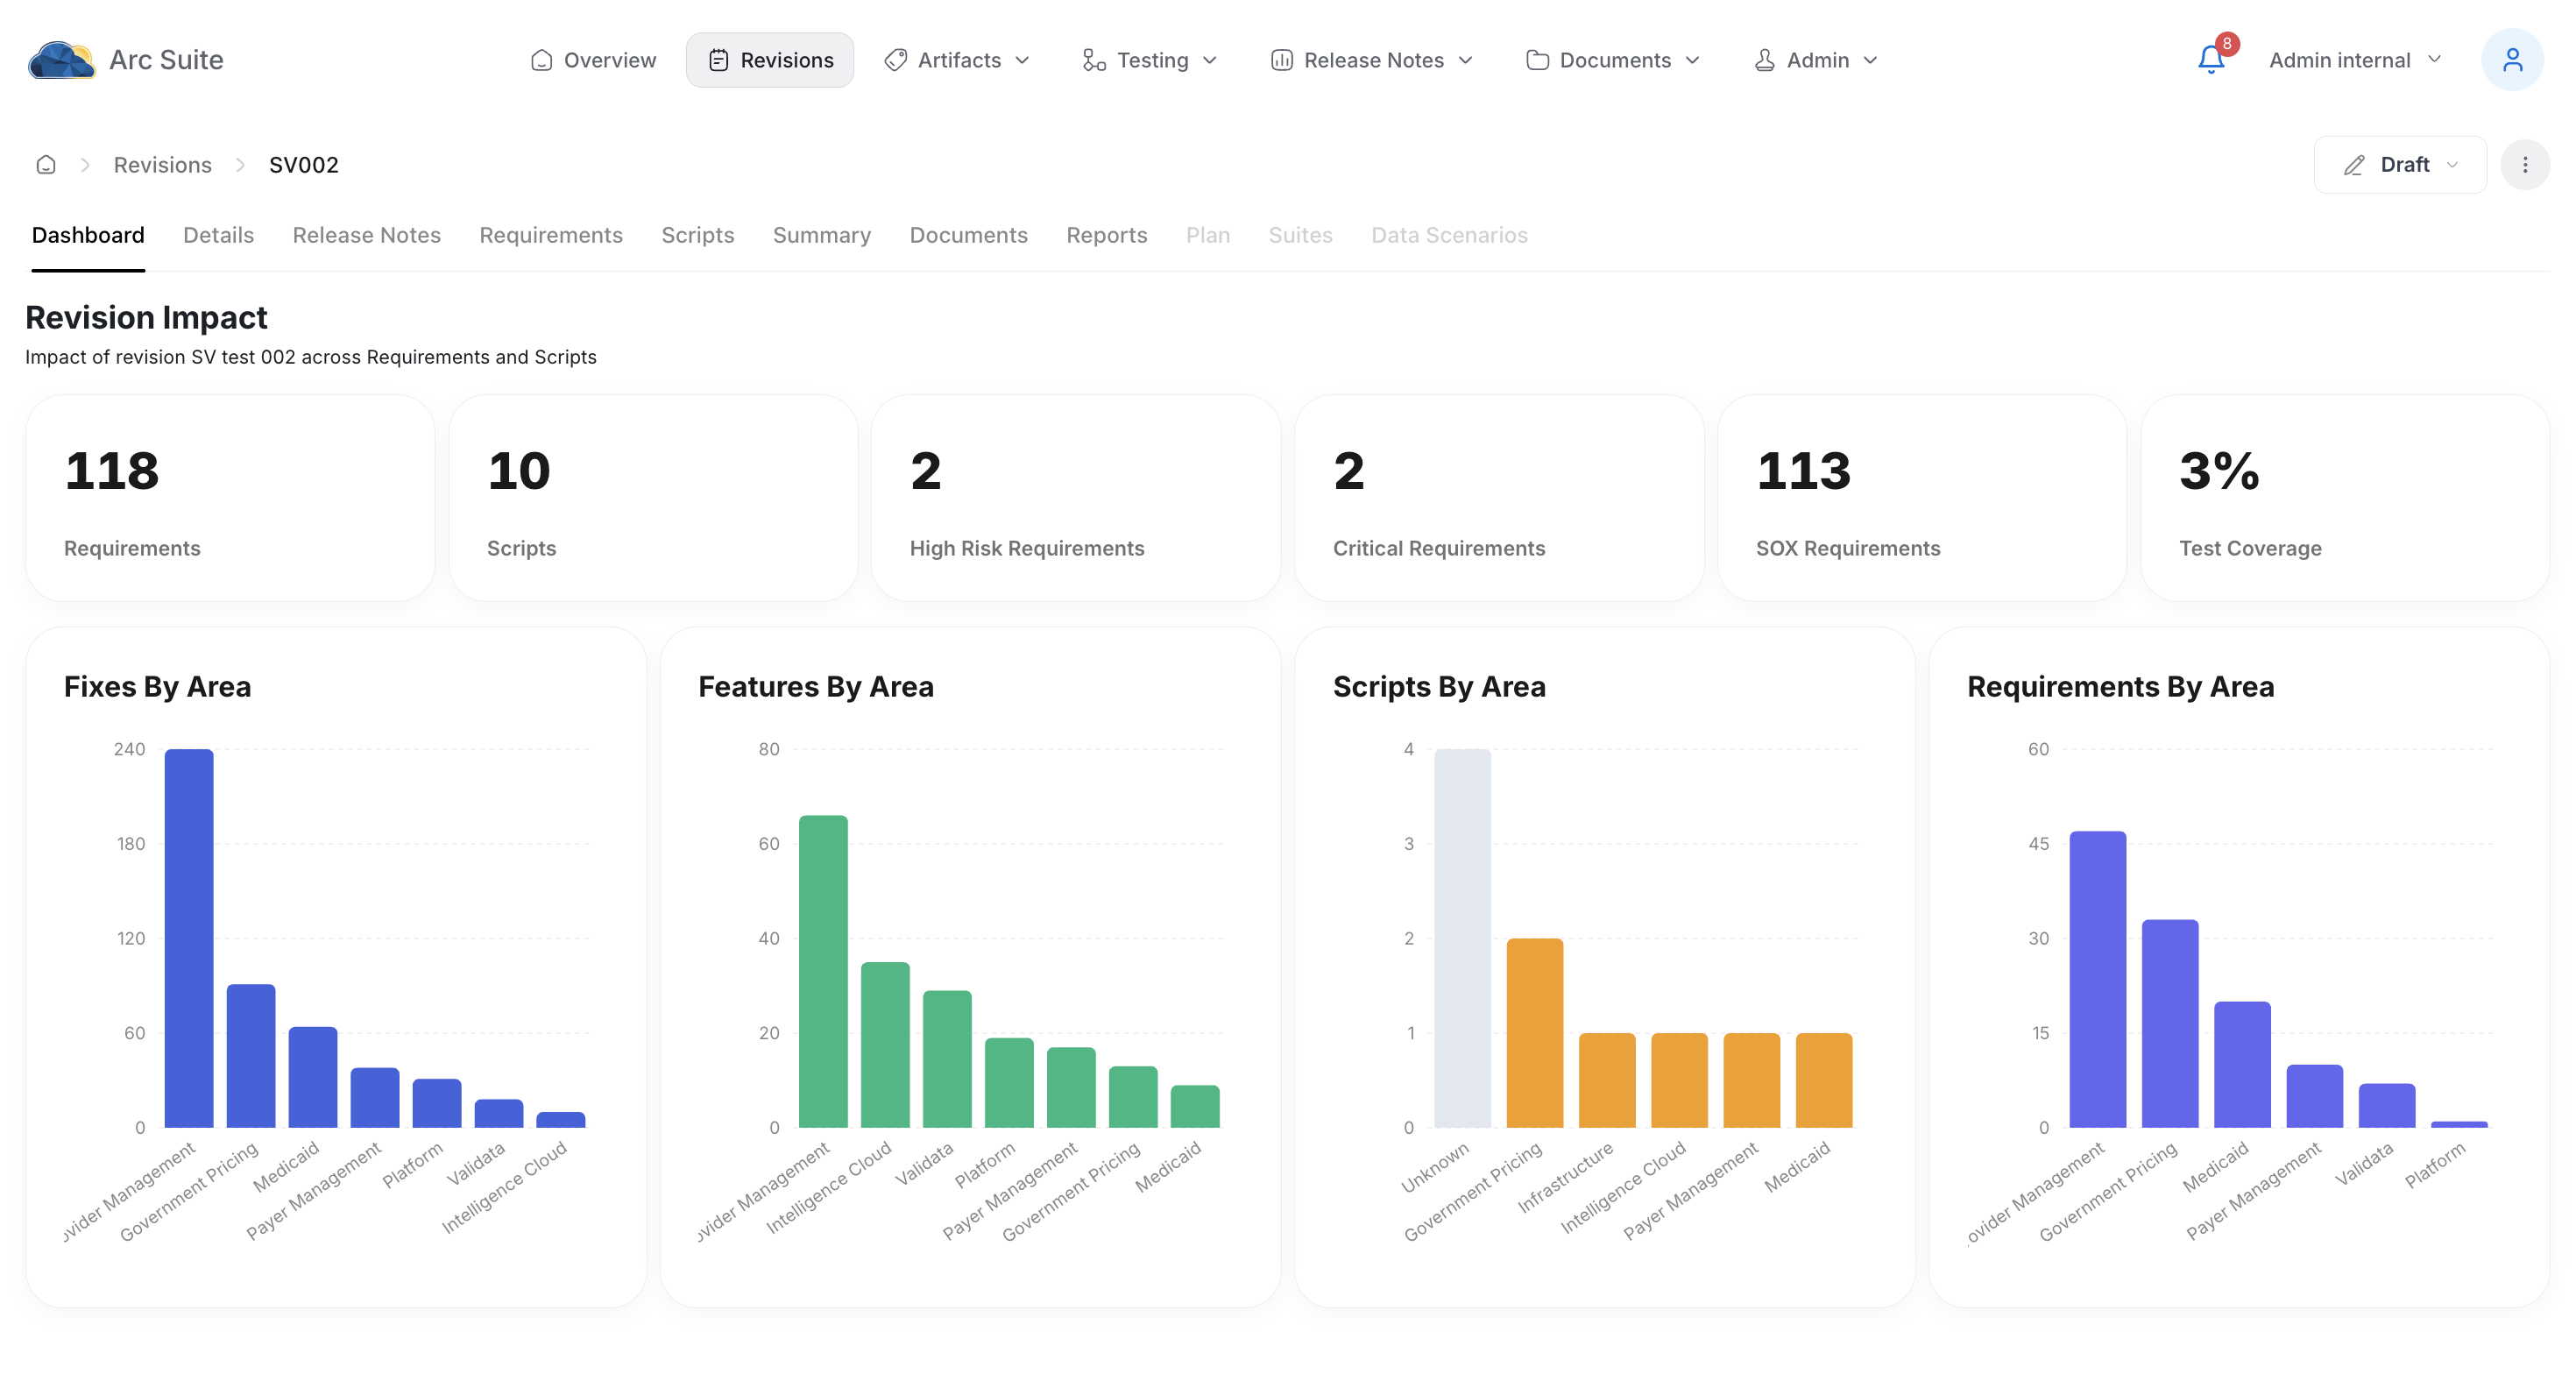Open the Summary tab
The width and height of the screenshot is (2576, 1381).
[821, 235]
